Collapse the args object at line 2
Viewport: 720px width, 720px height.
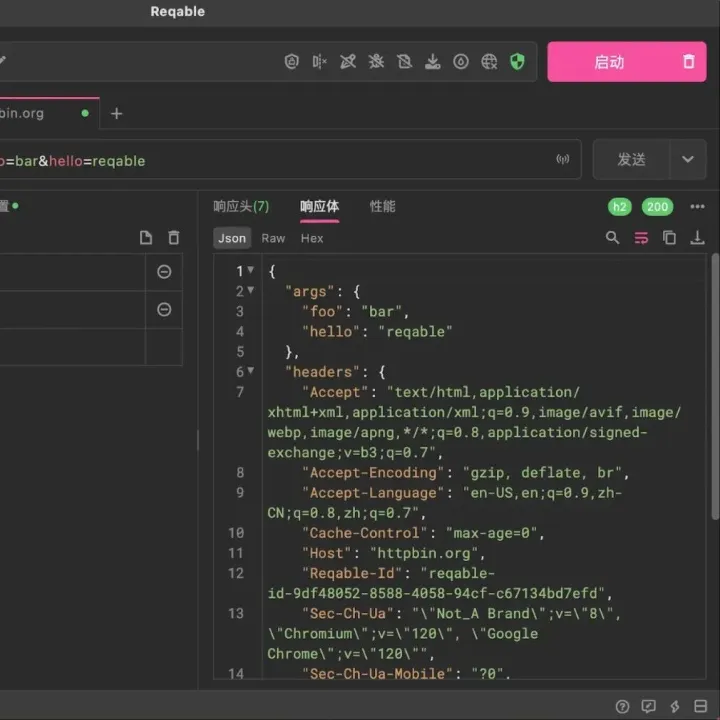(251, 290)
